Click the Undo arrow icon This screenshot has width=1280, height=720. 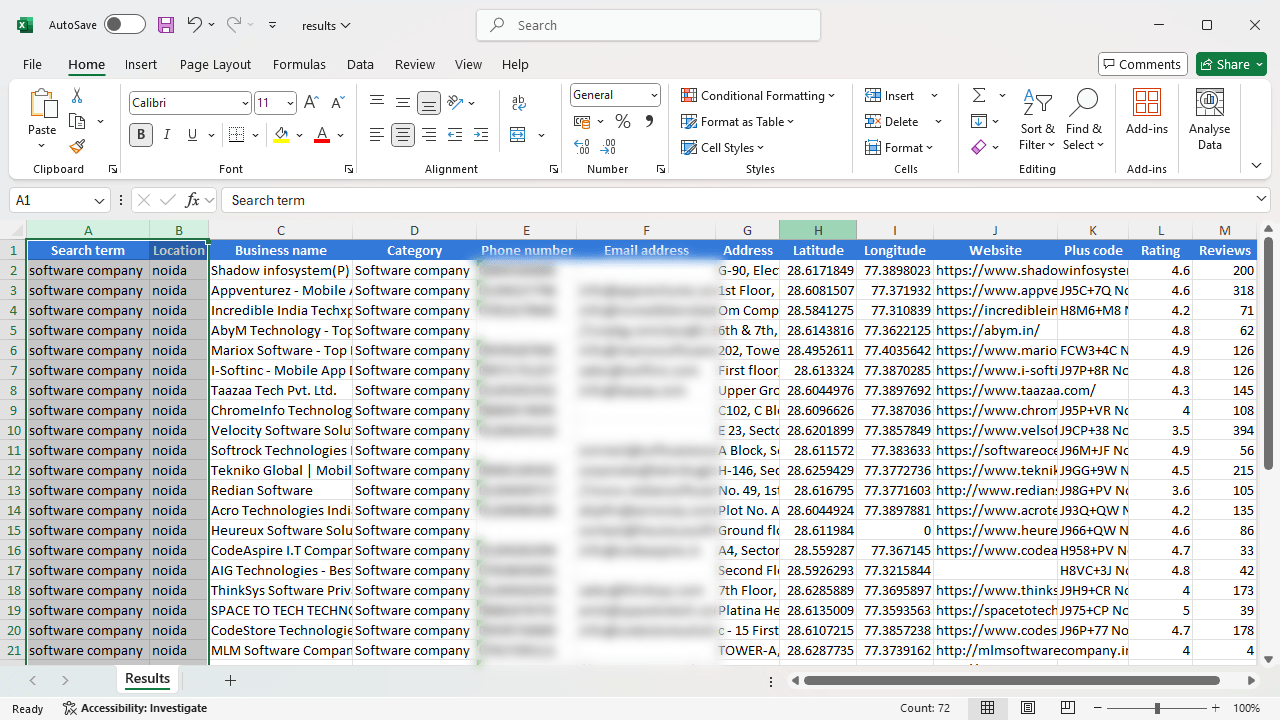pyautogui.click(x=195, y=25)
